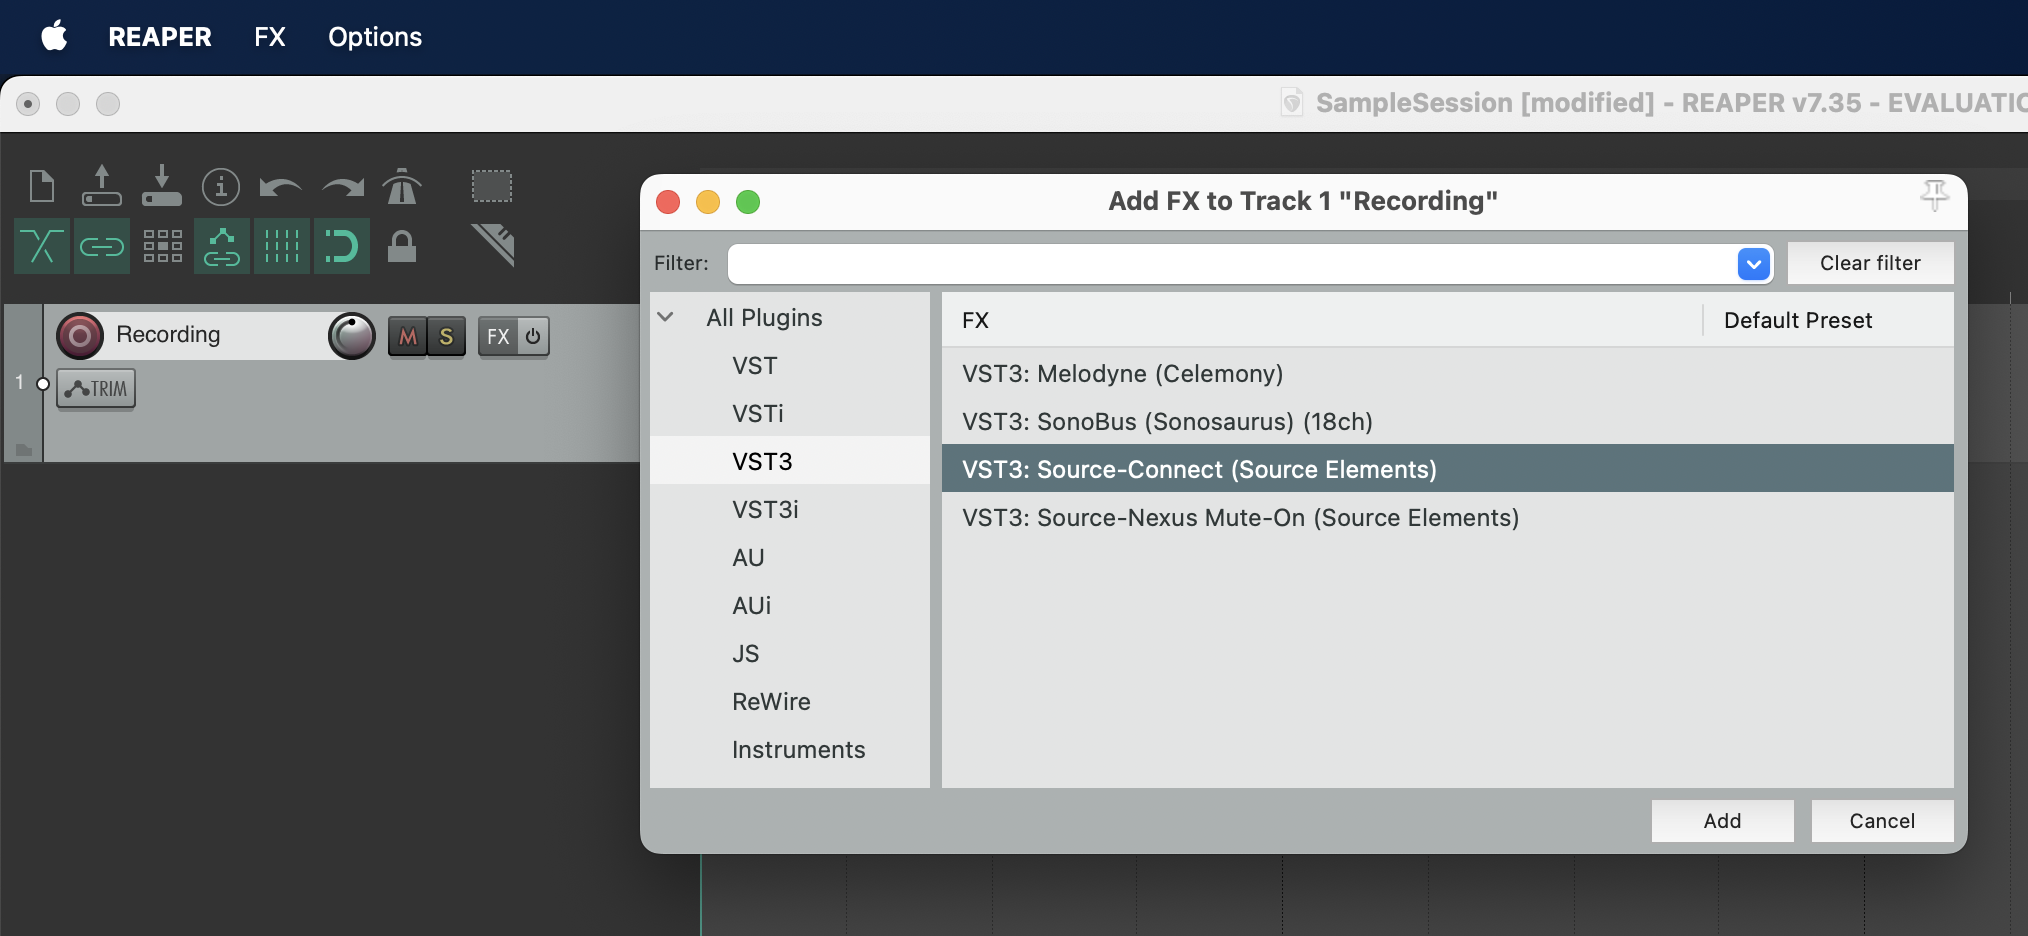Open the FX menu in menu bar
This screenshot has height=936, width=2028.
click(269, 37)
